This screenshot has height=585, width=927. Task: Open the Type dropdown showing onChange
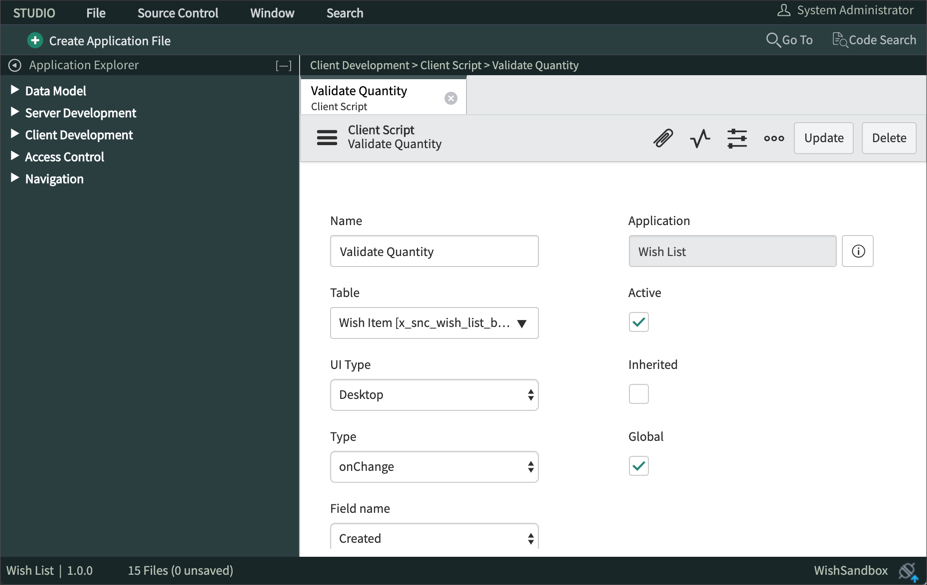[x=434, y=467]
